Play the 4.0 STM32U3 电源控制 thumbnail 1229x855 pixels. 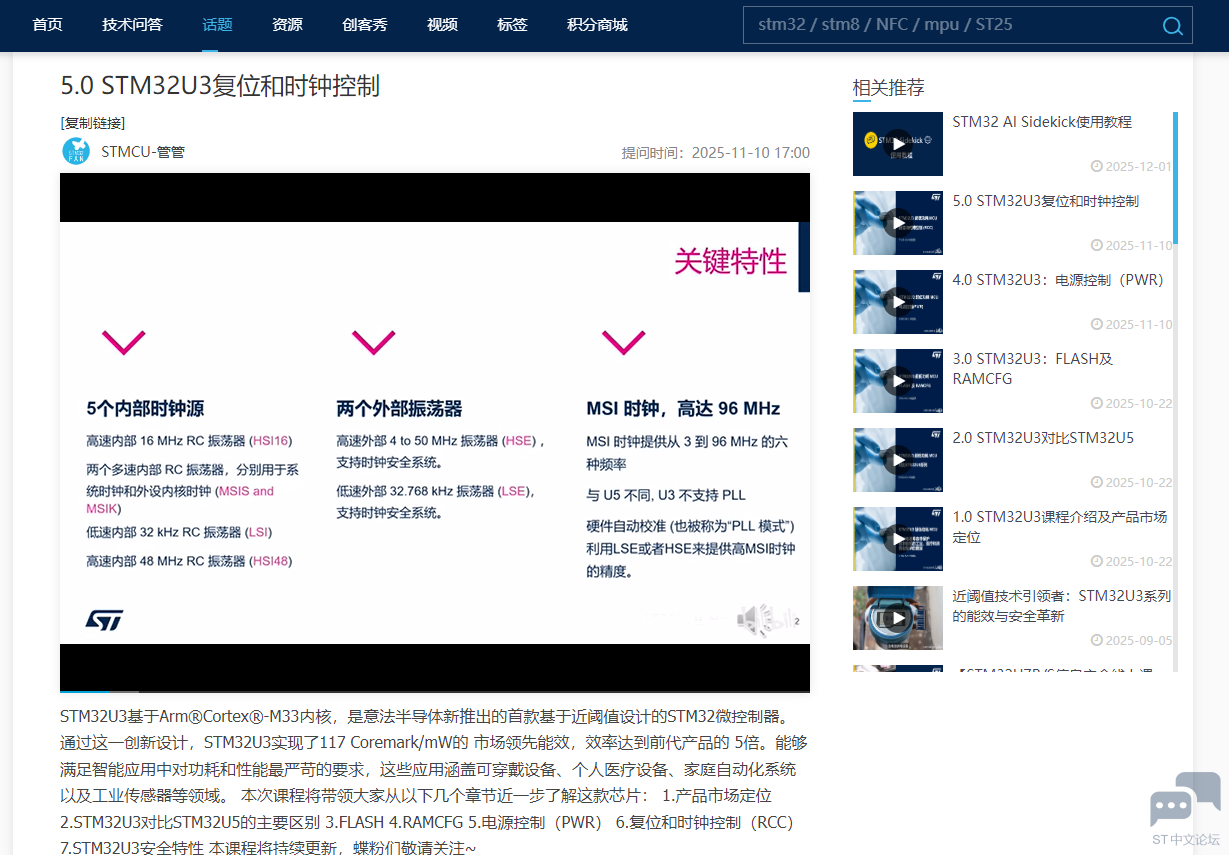pos(898,302)
